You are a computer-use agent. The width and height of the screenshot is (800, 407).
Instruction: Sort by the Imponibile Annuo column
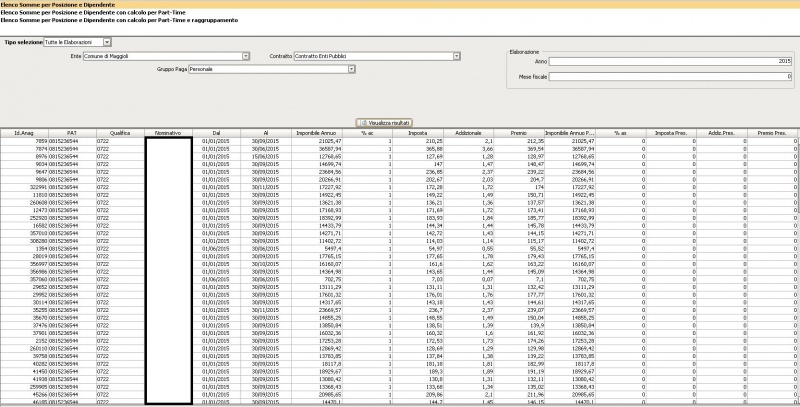[x=314, y=132]
